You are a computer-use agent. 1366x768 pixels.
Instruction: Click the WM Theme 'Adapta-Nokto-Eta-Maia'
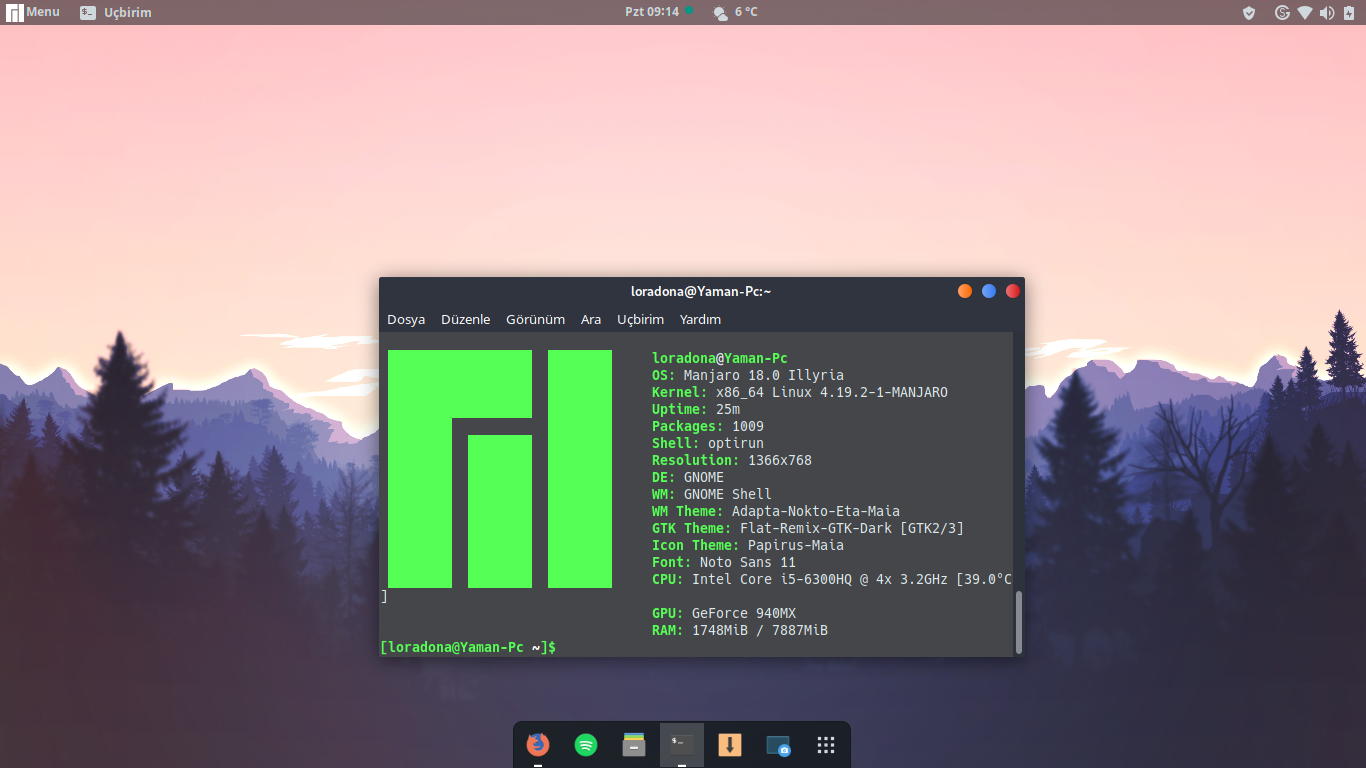coord(816,511)
